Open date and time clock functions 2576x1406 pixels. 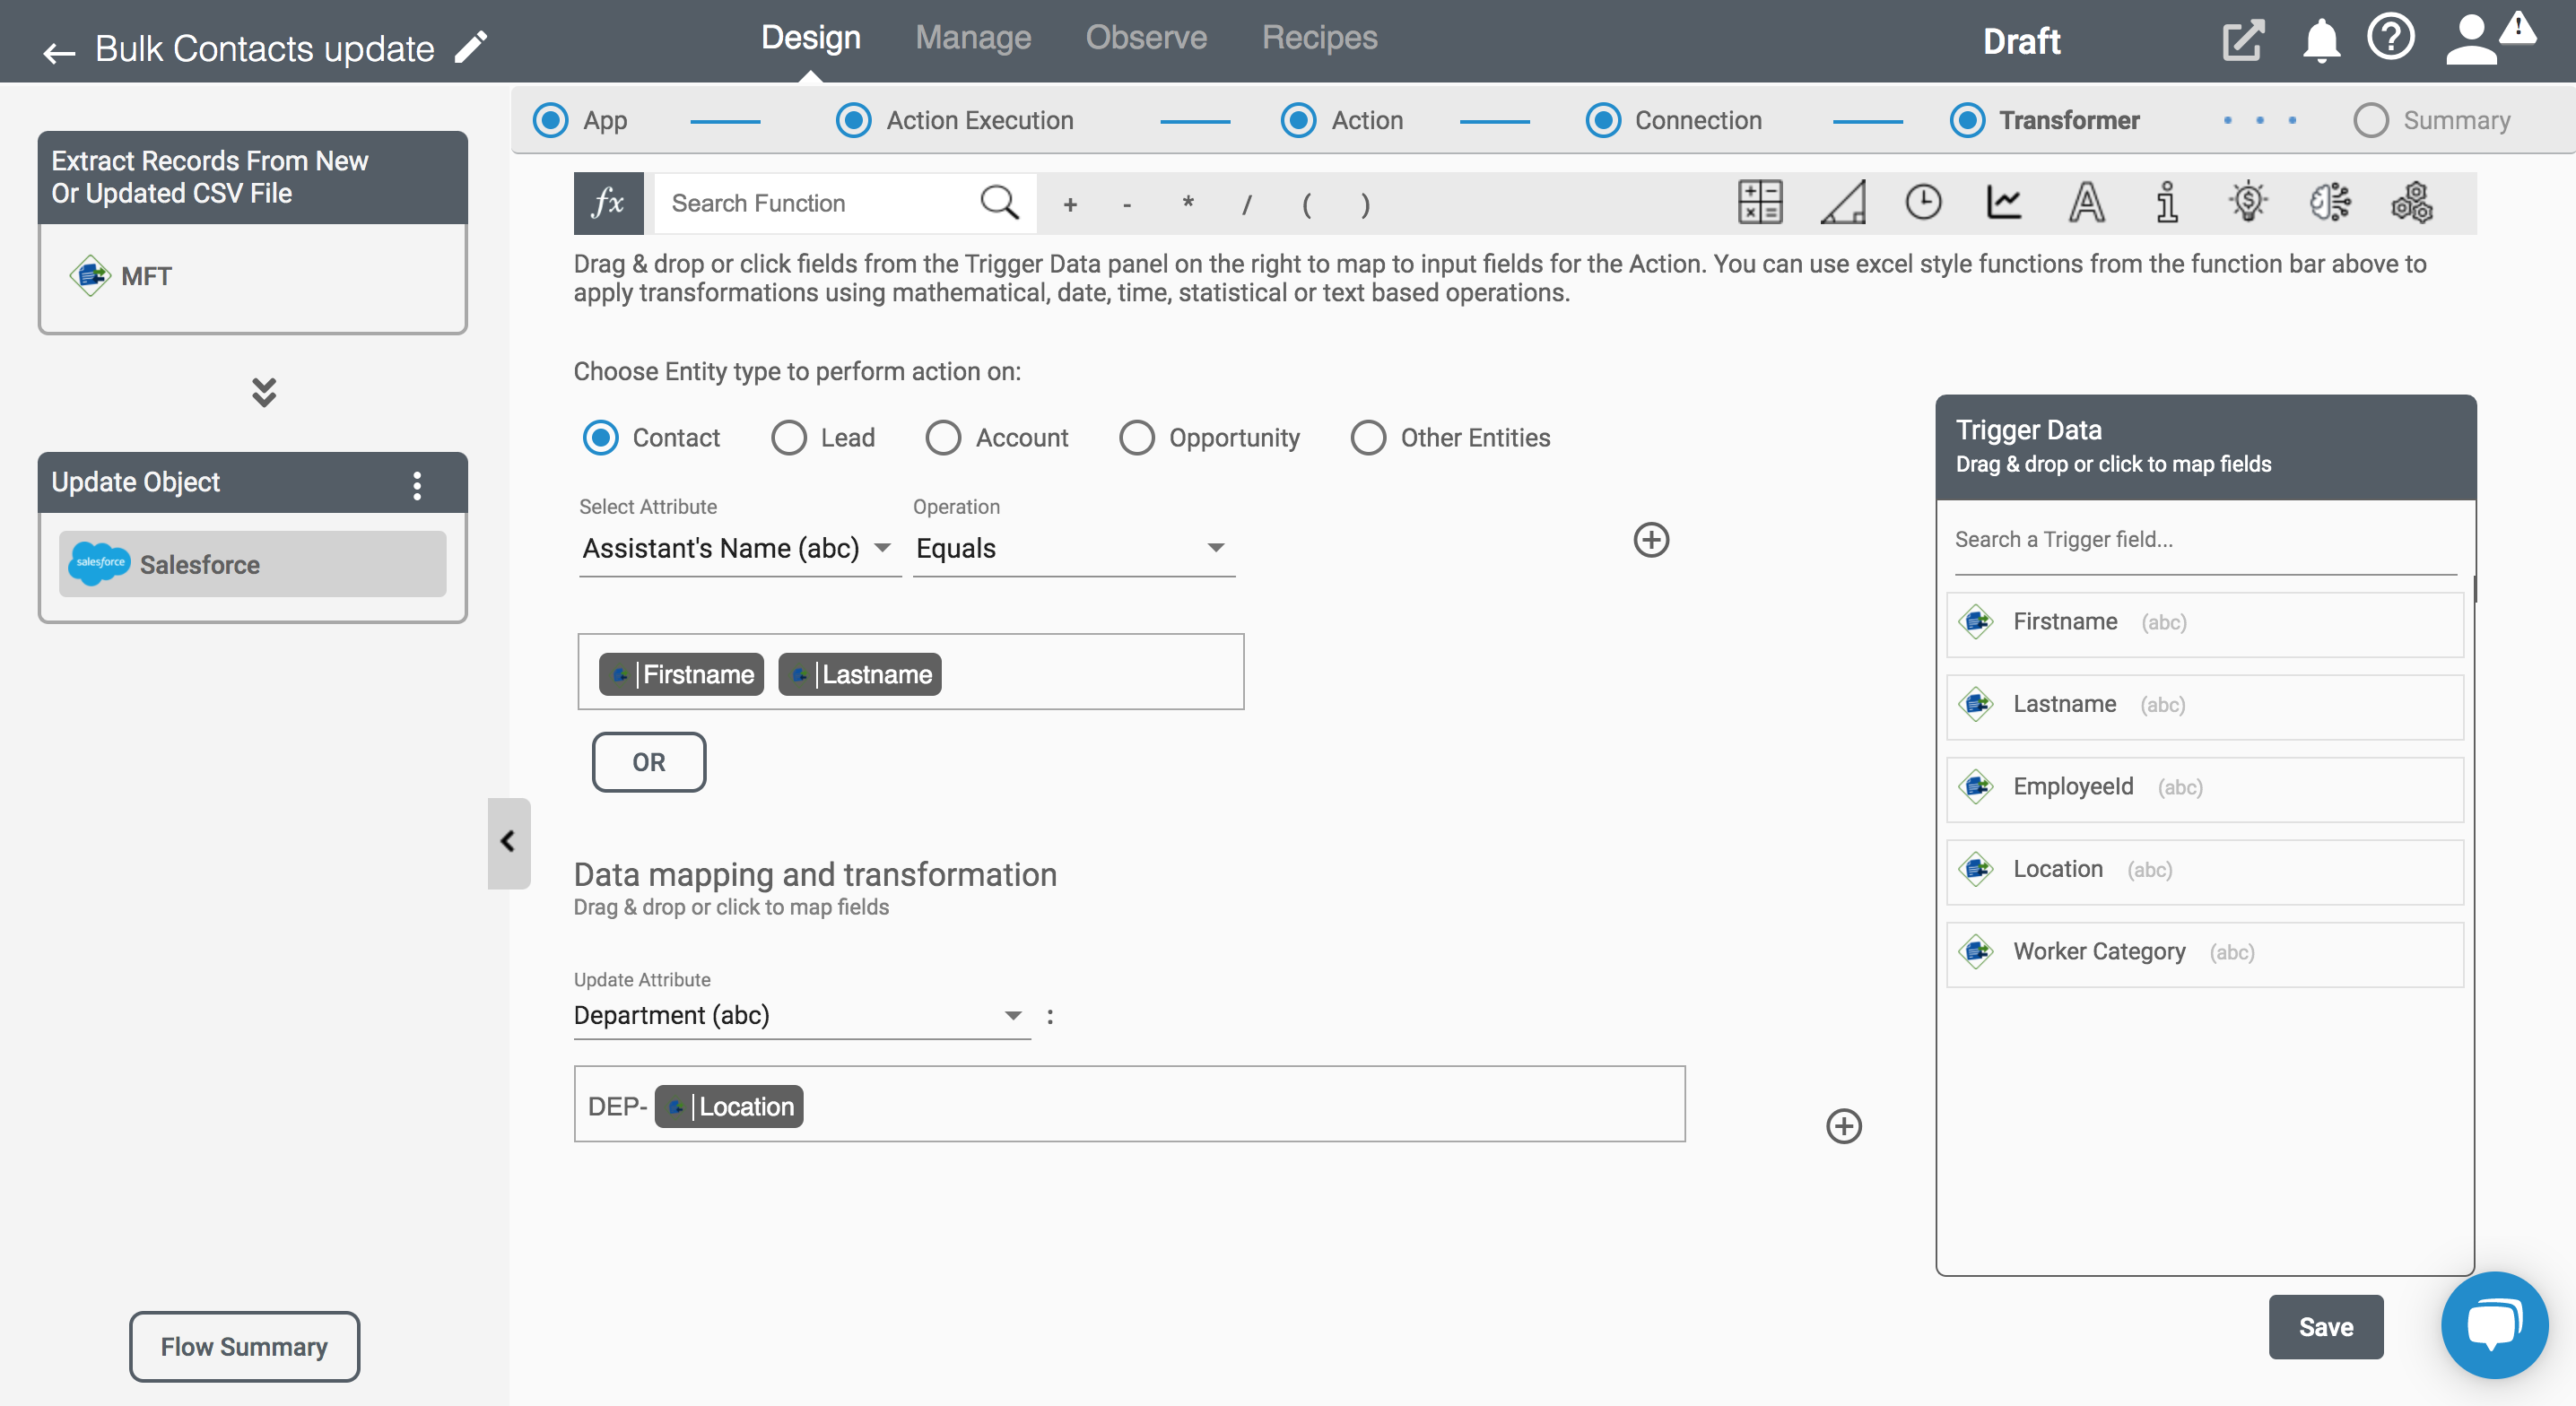1923,203
